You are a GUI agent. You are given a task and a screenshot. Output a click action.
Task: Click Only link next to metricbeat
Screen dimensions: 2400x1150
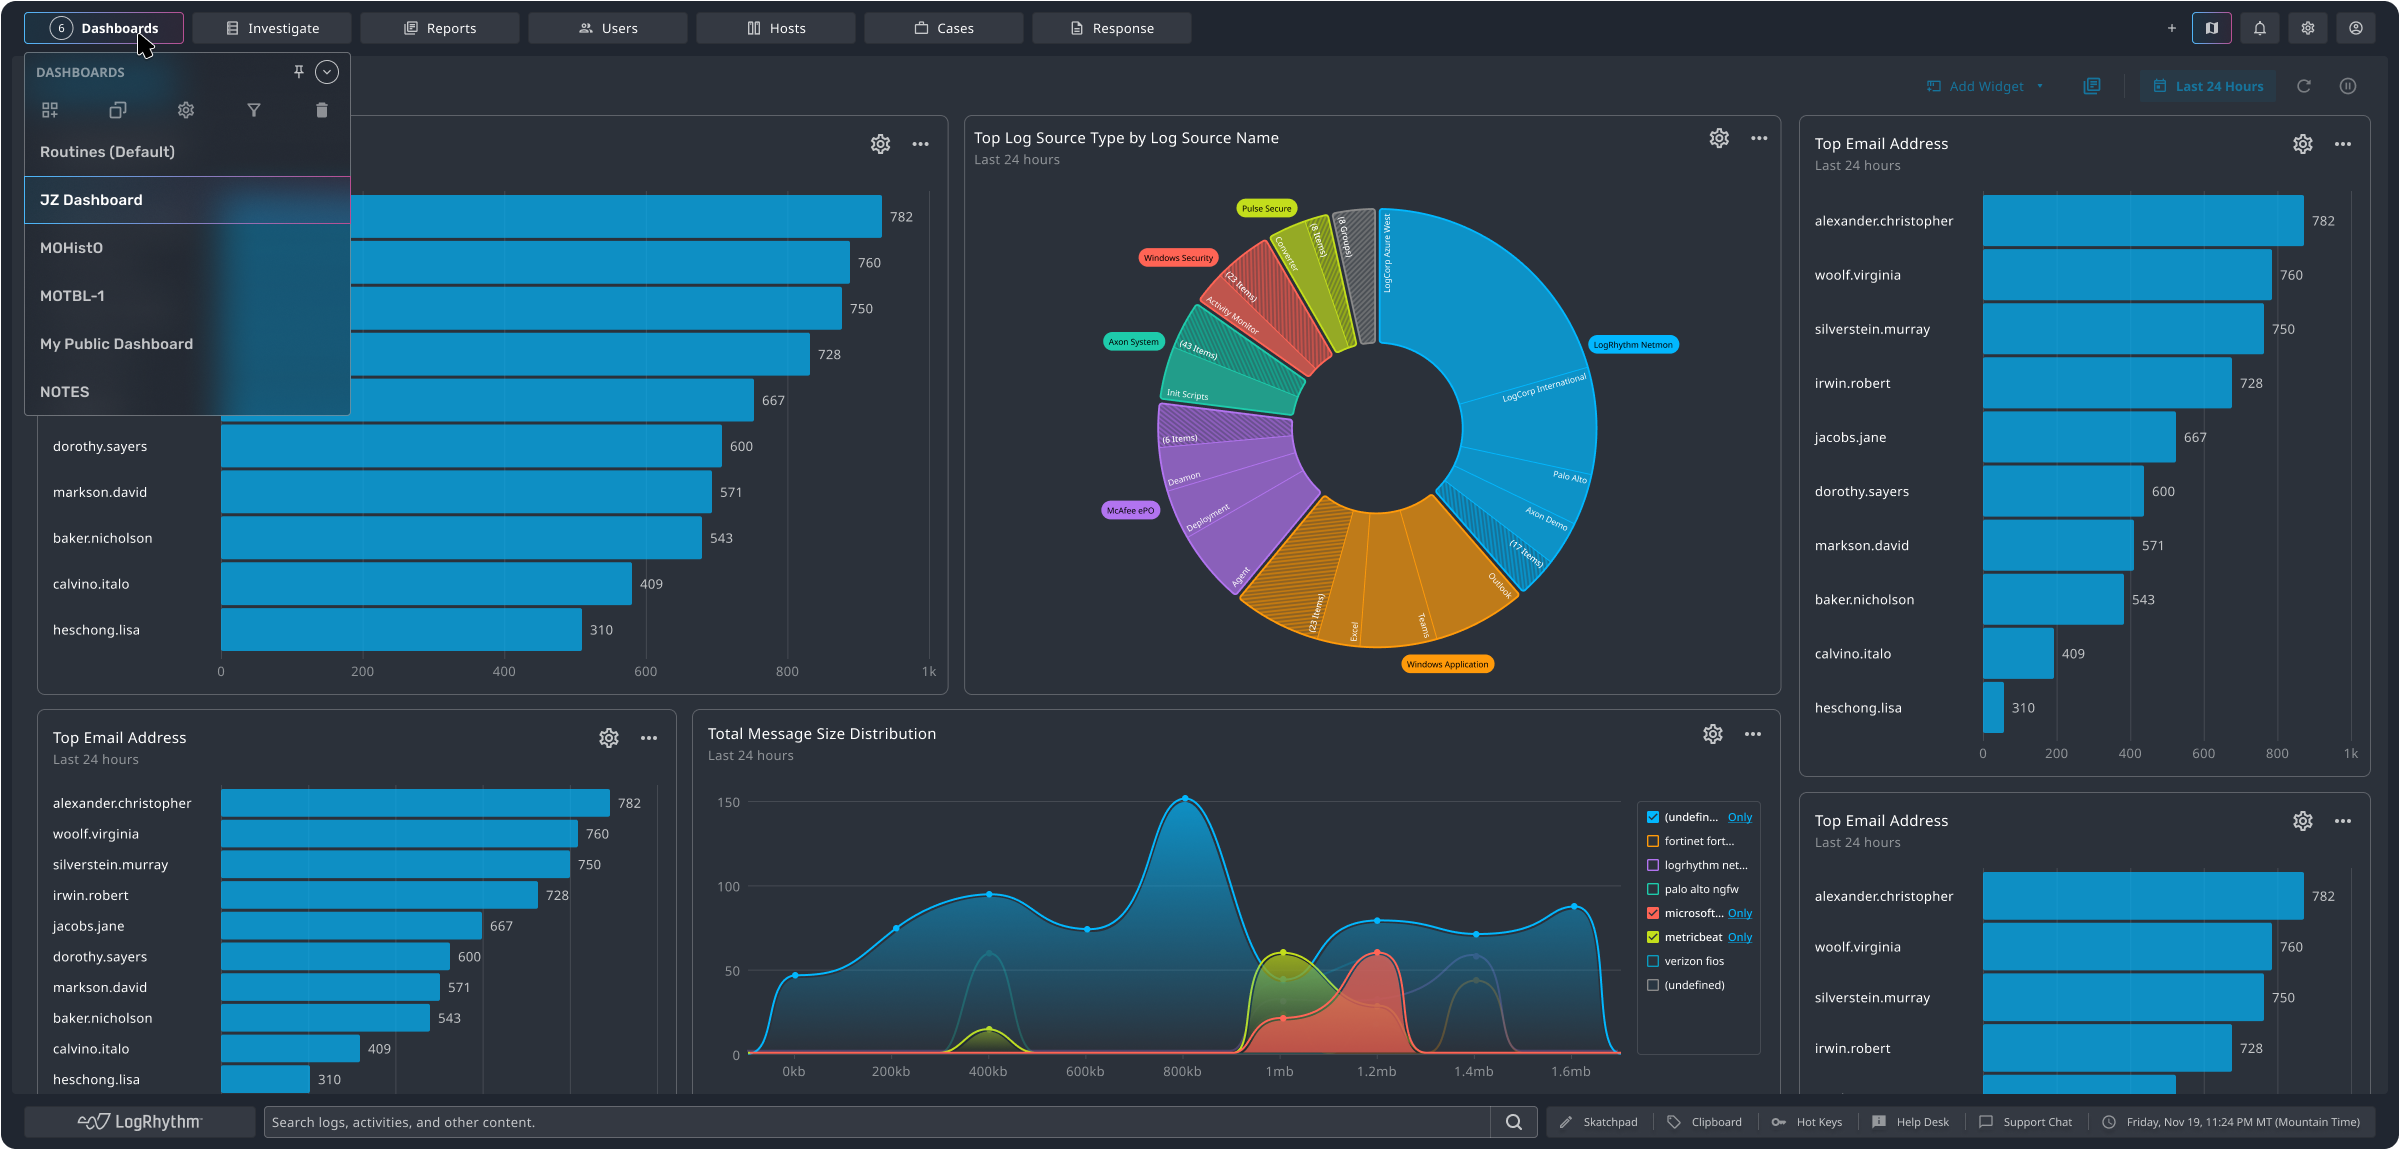[1740, 937]
